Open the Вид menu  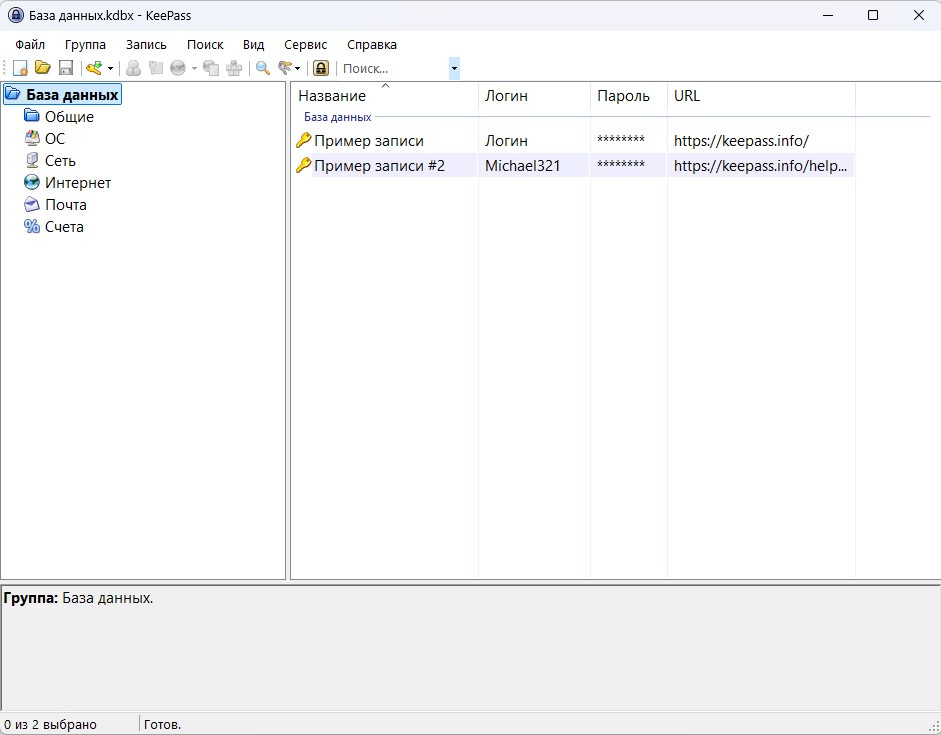[x=253, y=44]
